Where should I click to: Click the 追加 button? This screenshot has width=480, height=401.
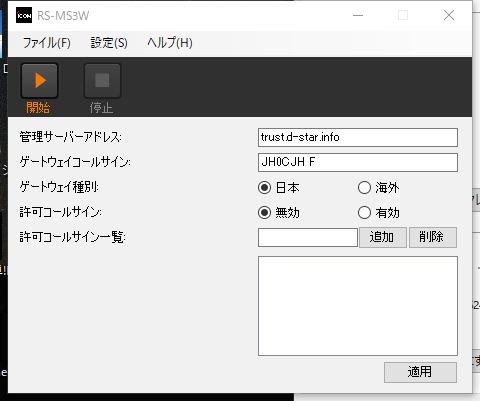[383, 237]
